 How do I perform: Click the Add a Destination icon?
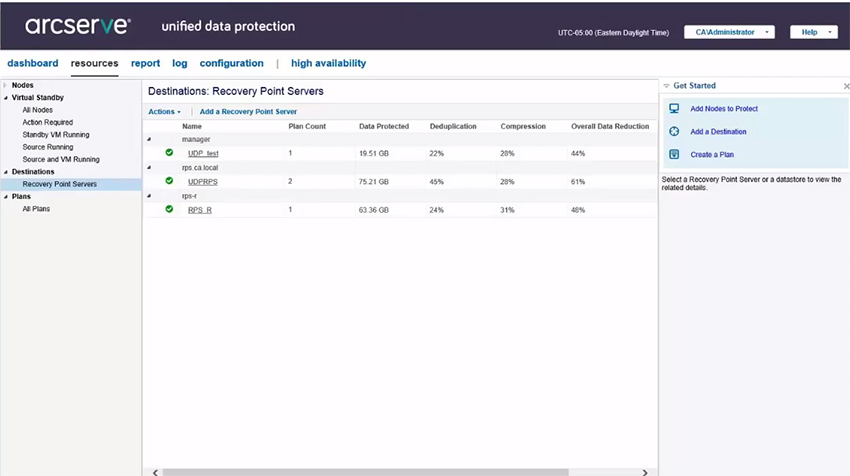[x=674, y=131]
